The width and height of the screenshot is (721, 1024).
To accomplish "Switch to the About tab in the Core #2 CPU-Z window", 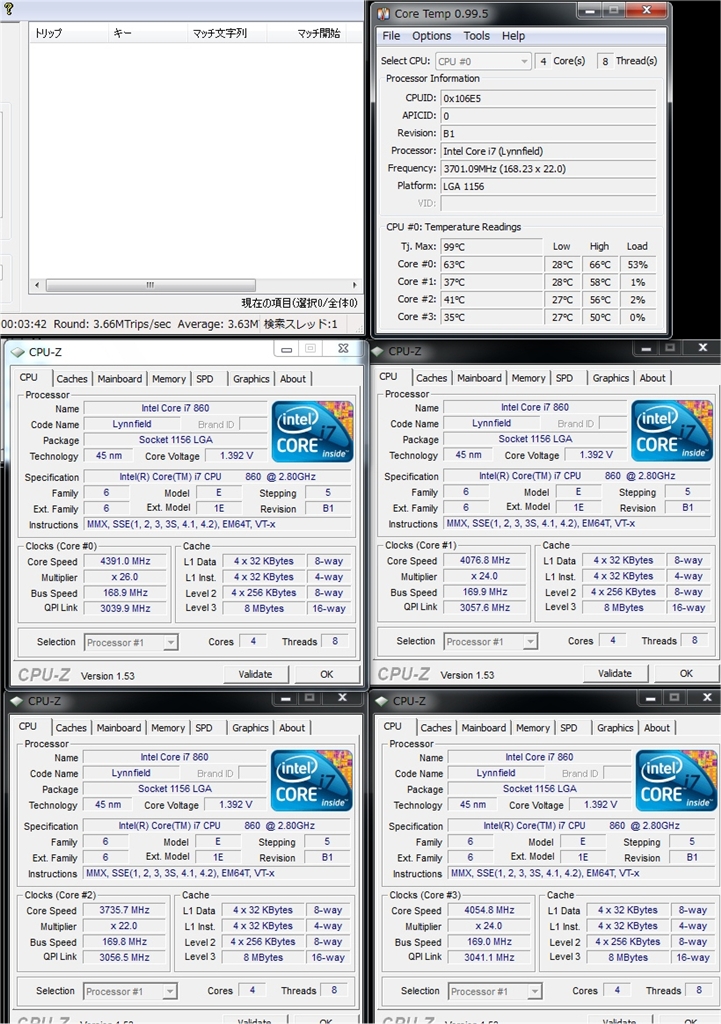I will tap(292, 728).
